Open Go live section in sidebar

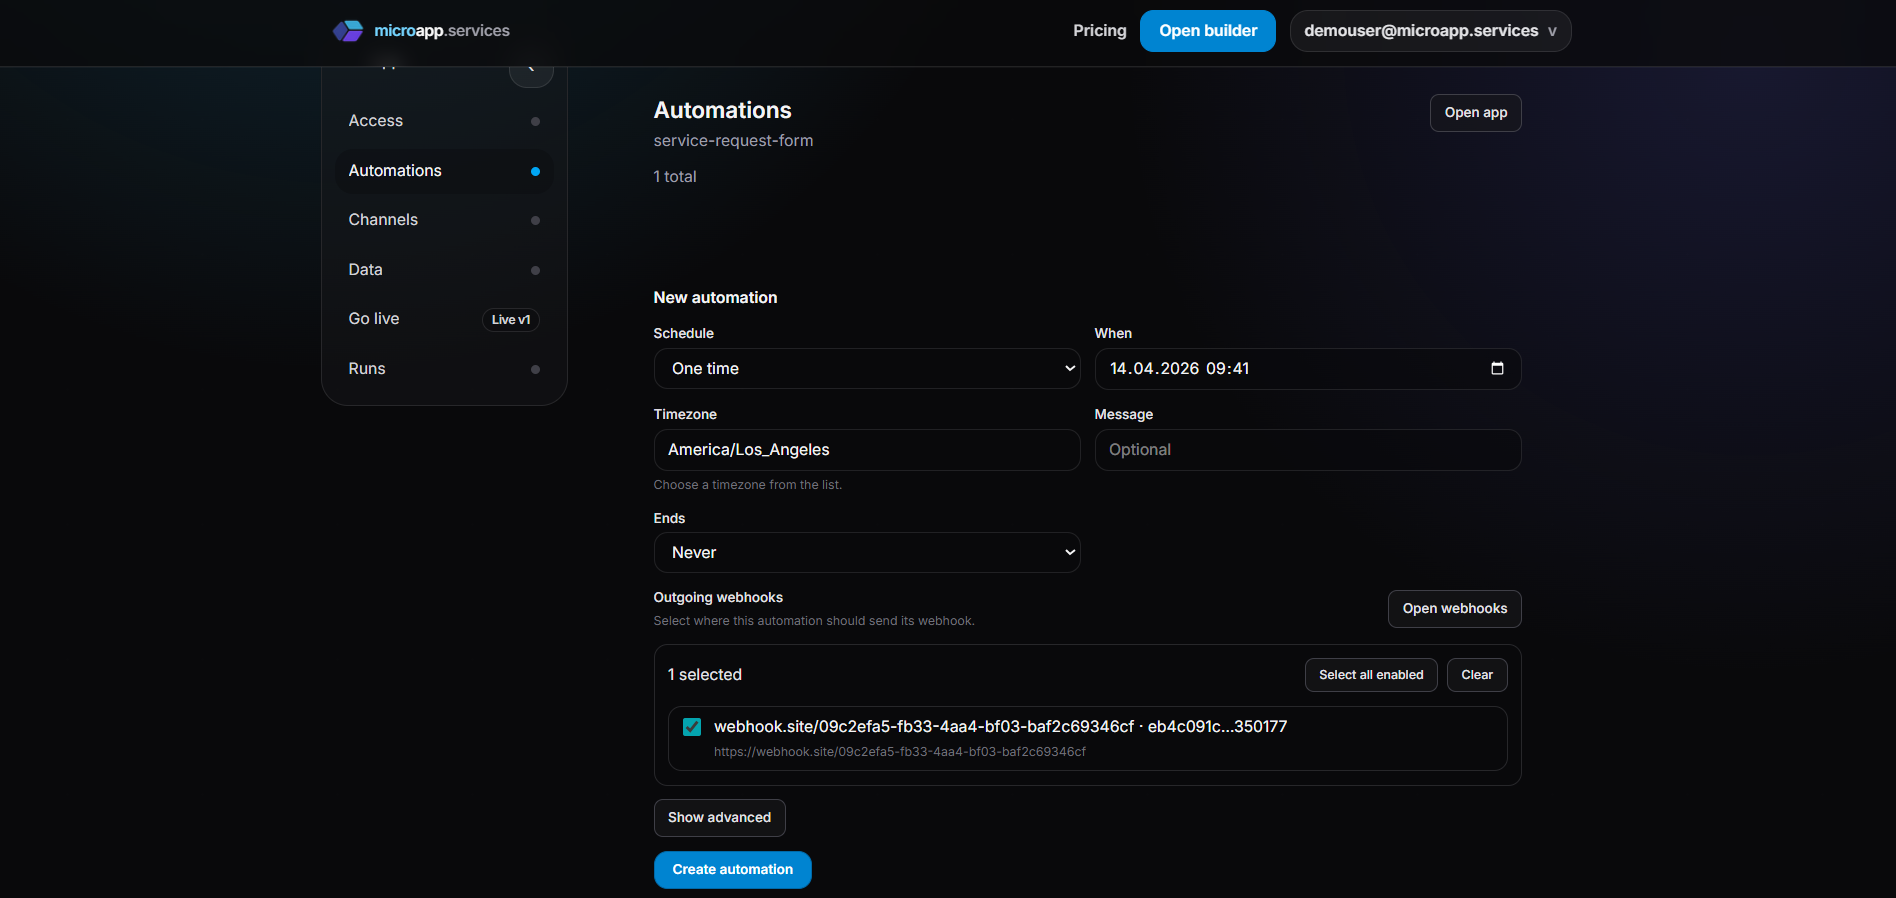point(444,319)
